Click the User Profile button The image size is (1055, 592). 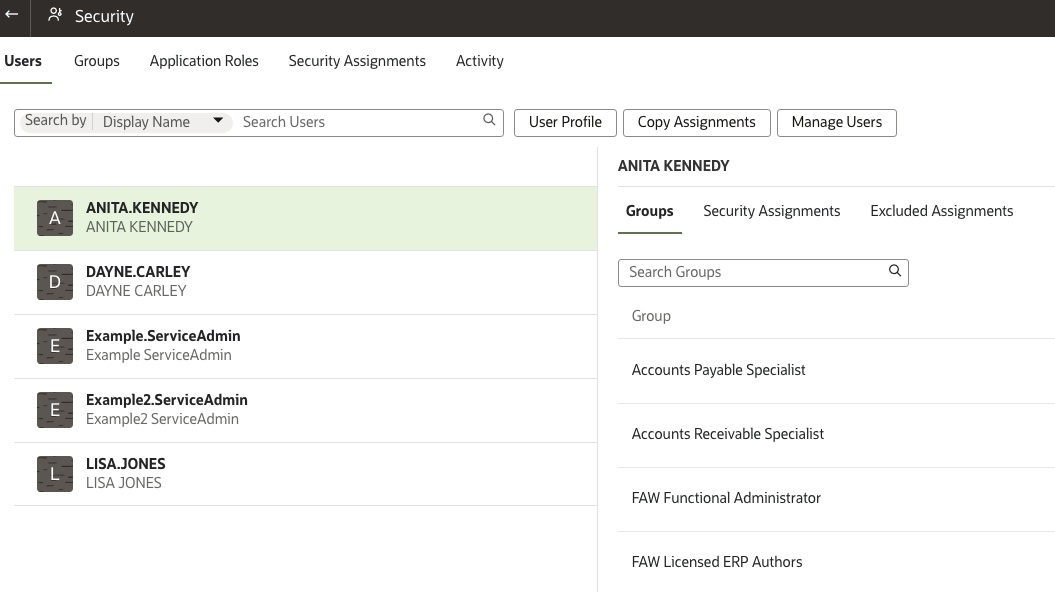(x=565, y=122)
